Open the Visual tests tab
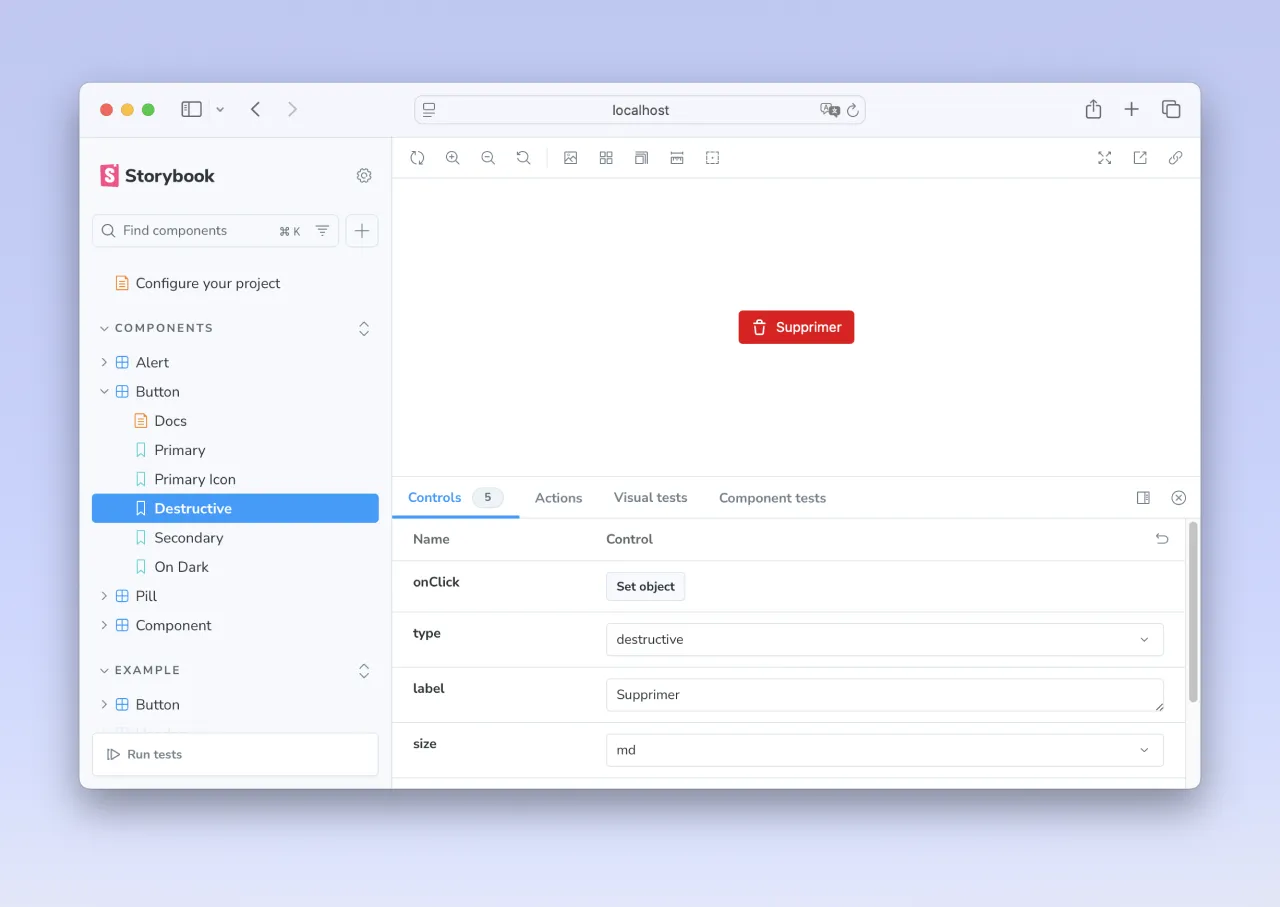This screenshot has height=907, width=1280. (650, 497)
